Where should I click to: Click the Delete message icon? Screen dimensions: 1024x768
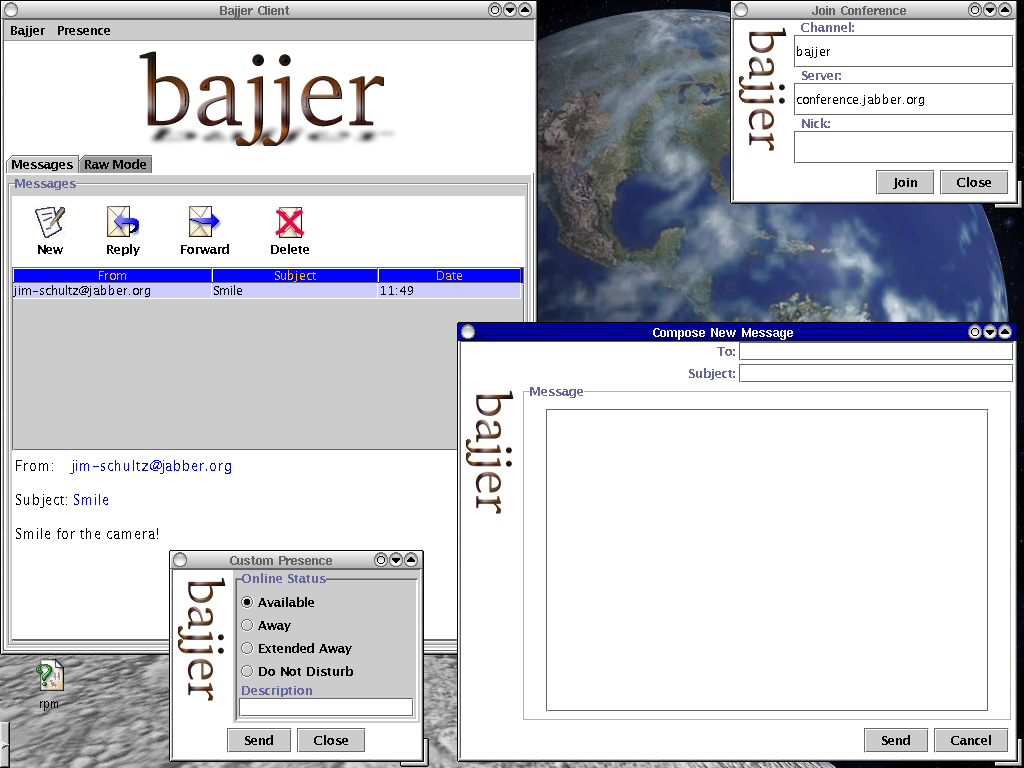(289, 222)
